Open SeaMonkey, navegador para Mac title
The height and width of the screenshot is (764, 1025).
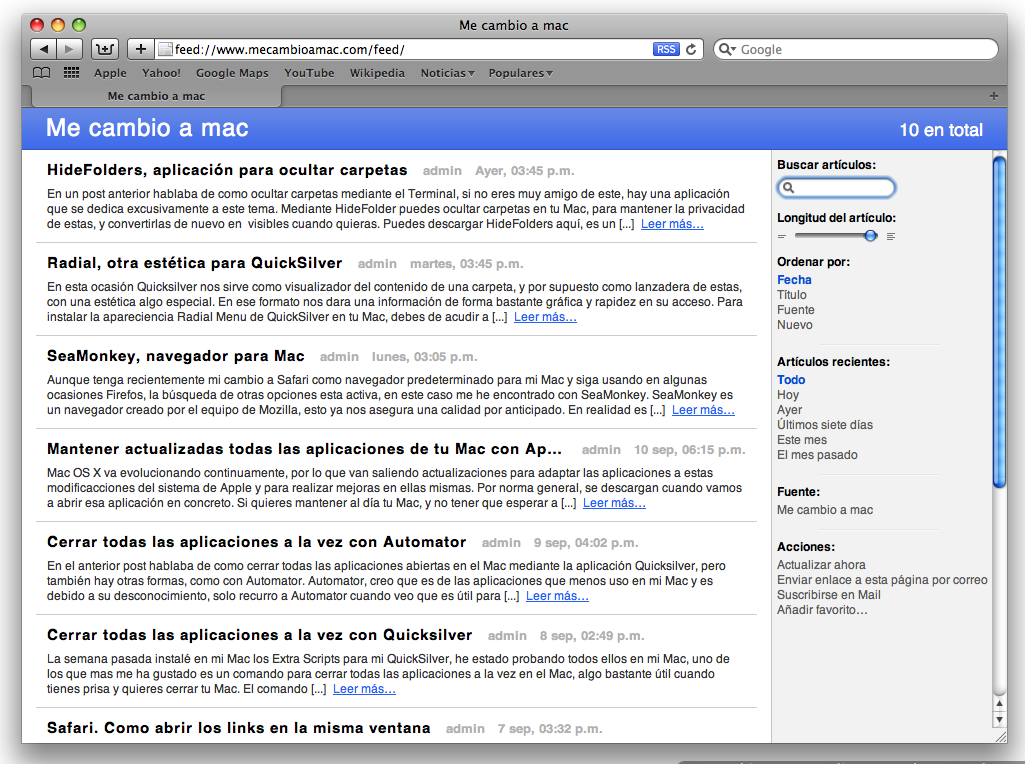pyautogui.click(x=175, y=356)
